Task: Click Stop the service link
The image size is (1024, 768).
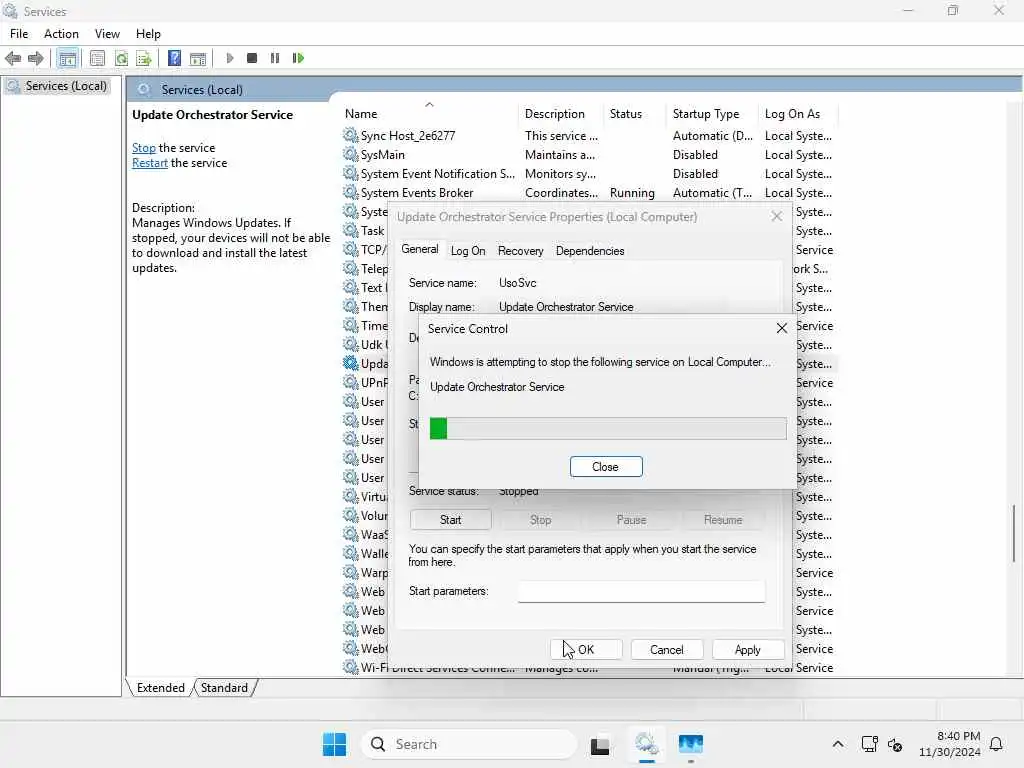Action: coord(144,148)
